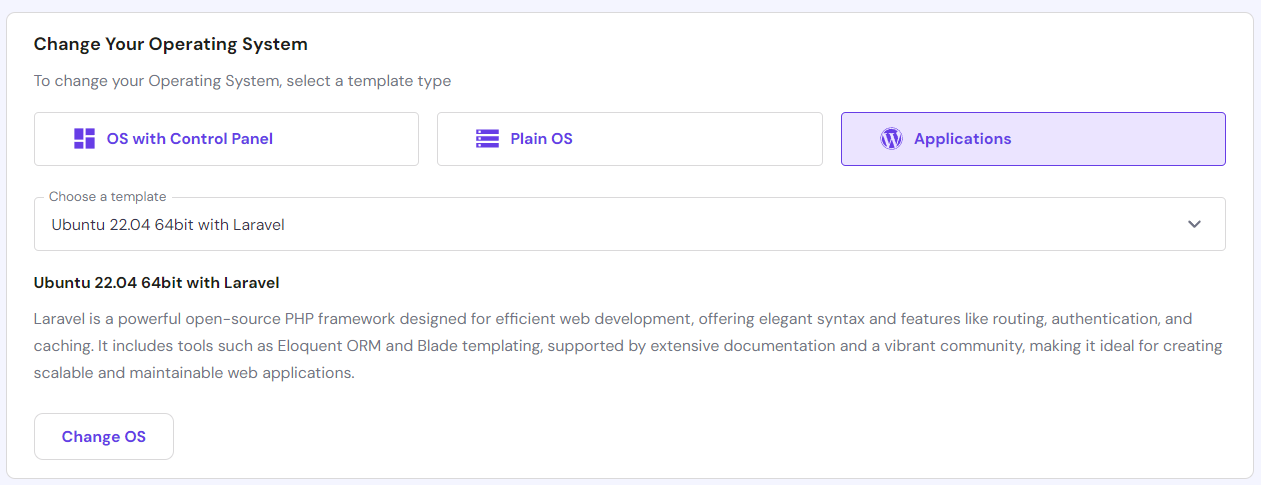The image size is (1261, 485).
Task: Click the bold Ubuntu 22.04 64bit with Laravel title
Action: (x=156, y=283)
